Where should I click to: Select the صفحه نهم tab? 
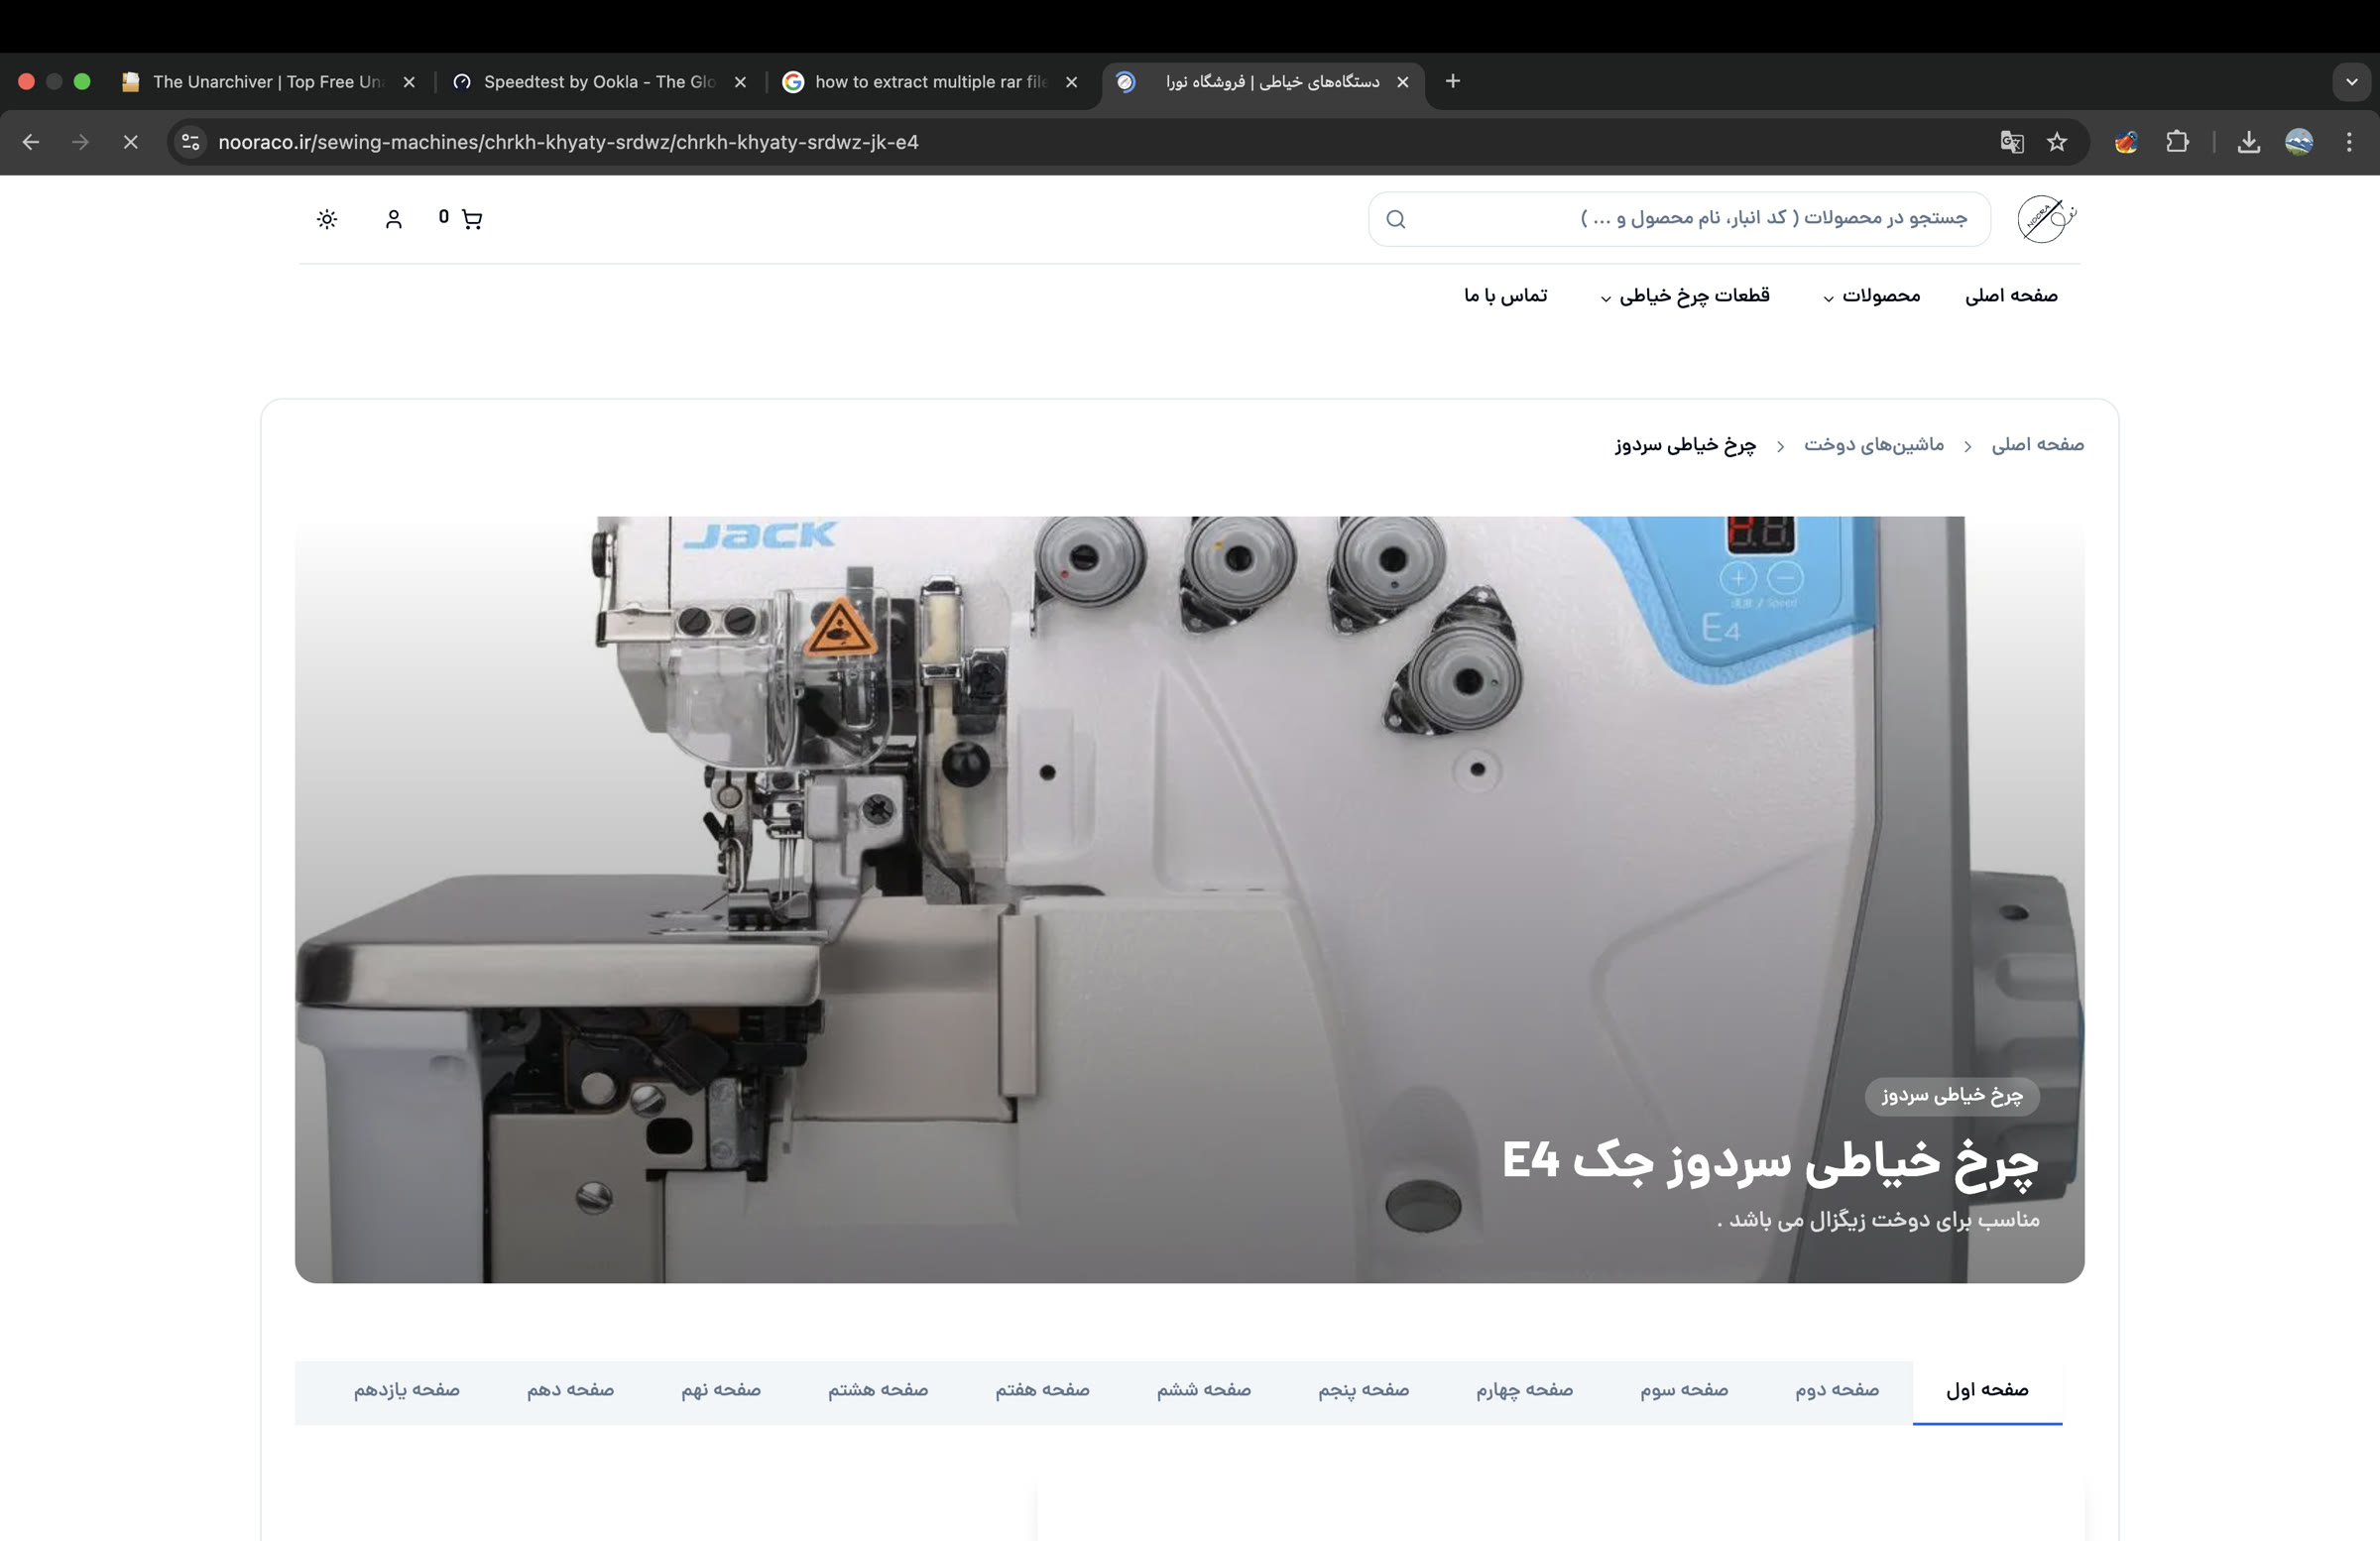tap(721, 1391)
